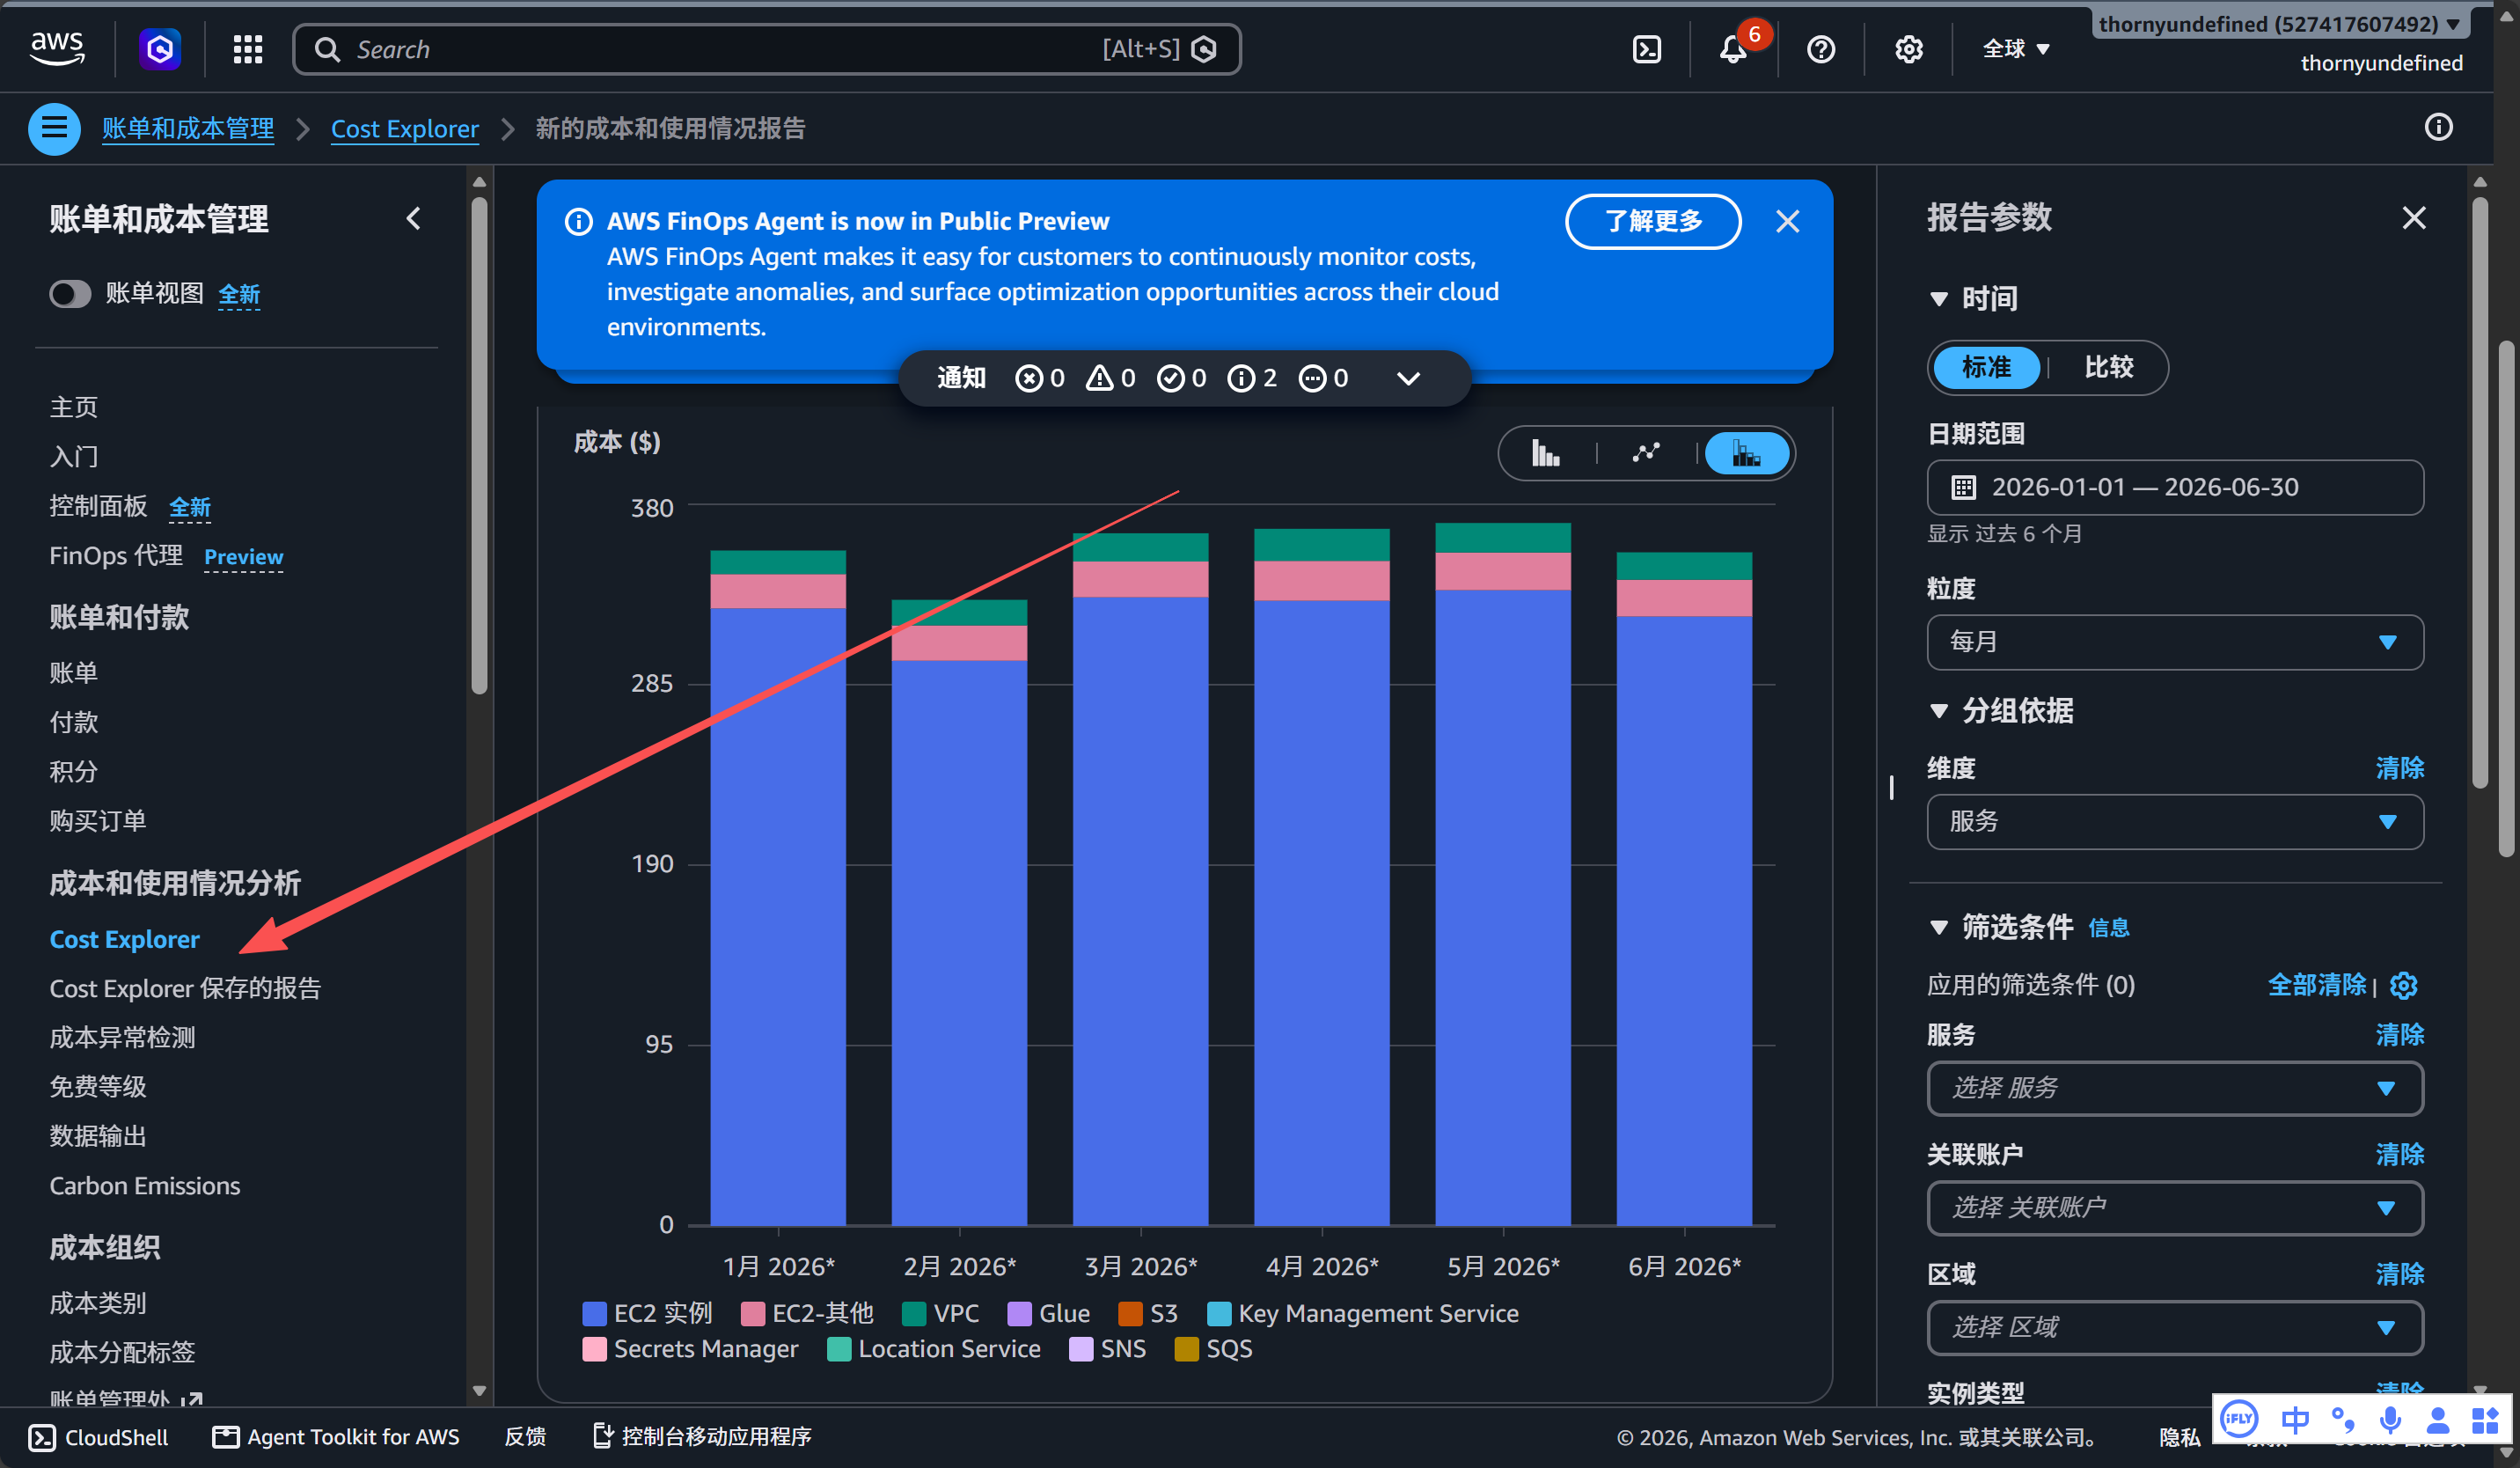Viewport: 2520px width, 1468px height.
Task: Click the 了解更多 button
Action: coord(1653,221)
